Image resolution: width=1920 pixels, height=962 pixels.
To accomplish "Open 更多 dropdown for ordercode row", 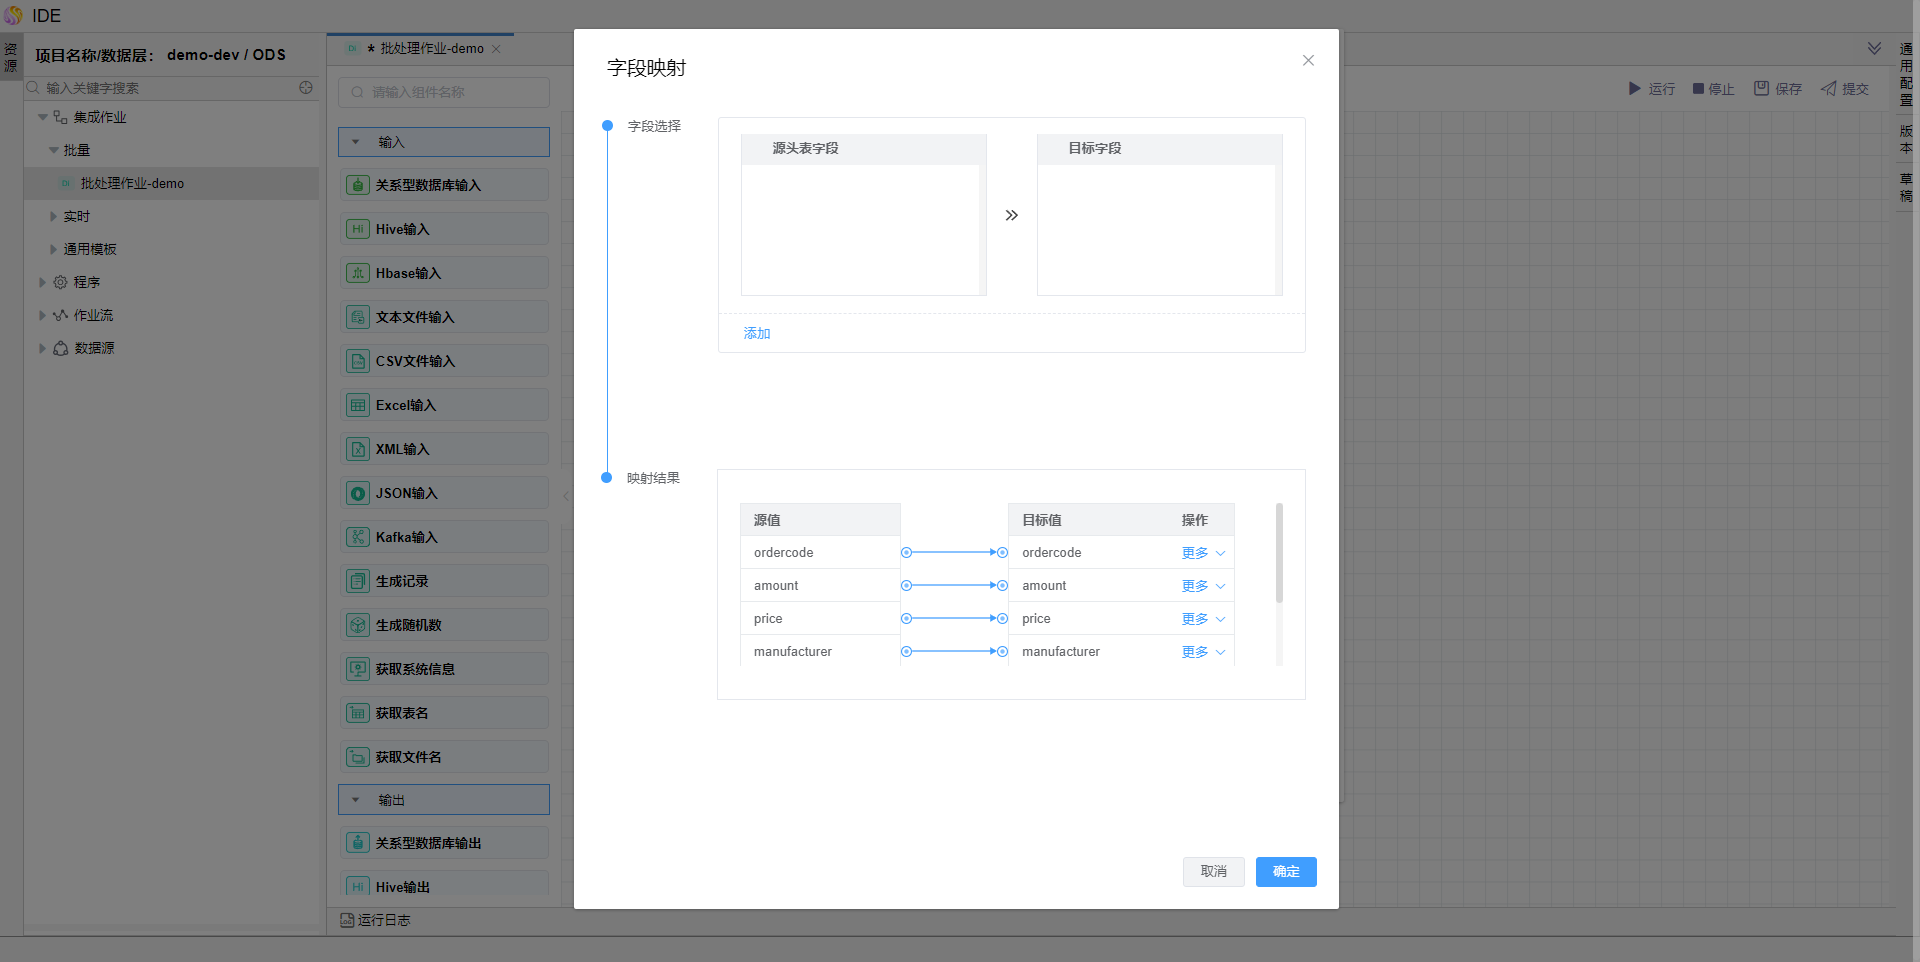I will pos(1203,553).
